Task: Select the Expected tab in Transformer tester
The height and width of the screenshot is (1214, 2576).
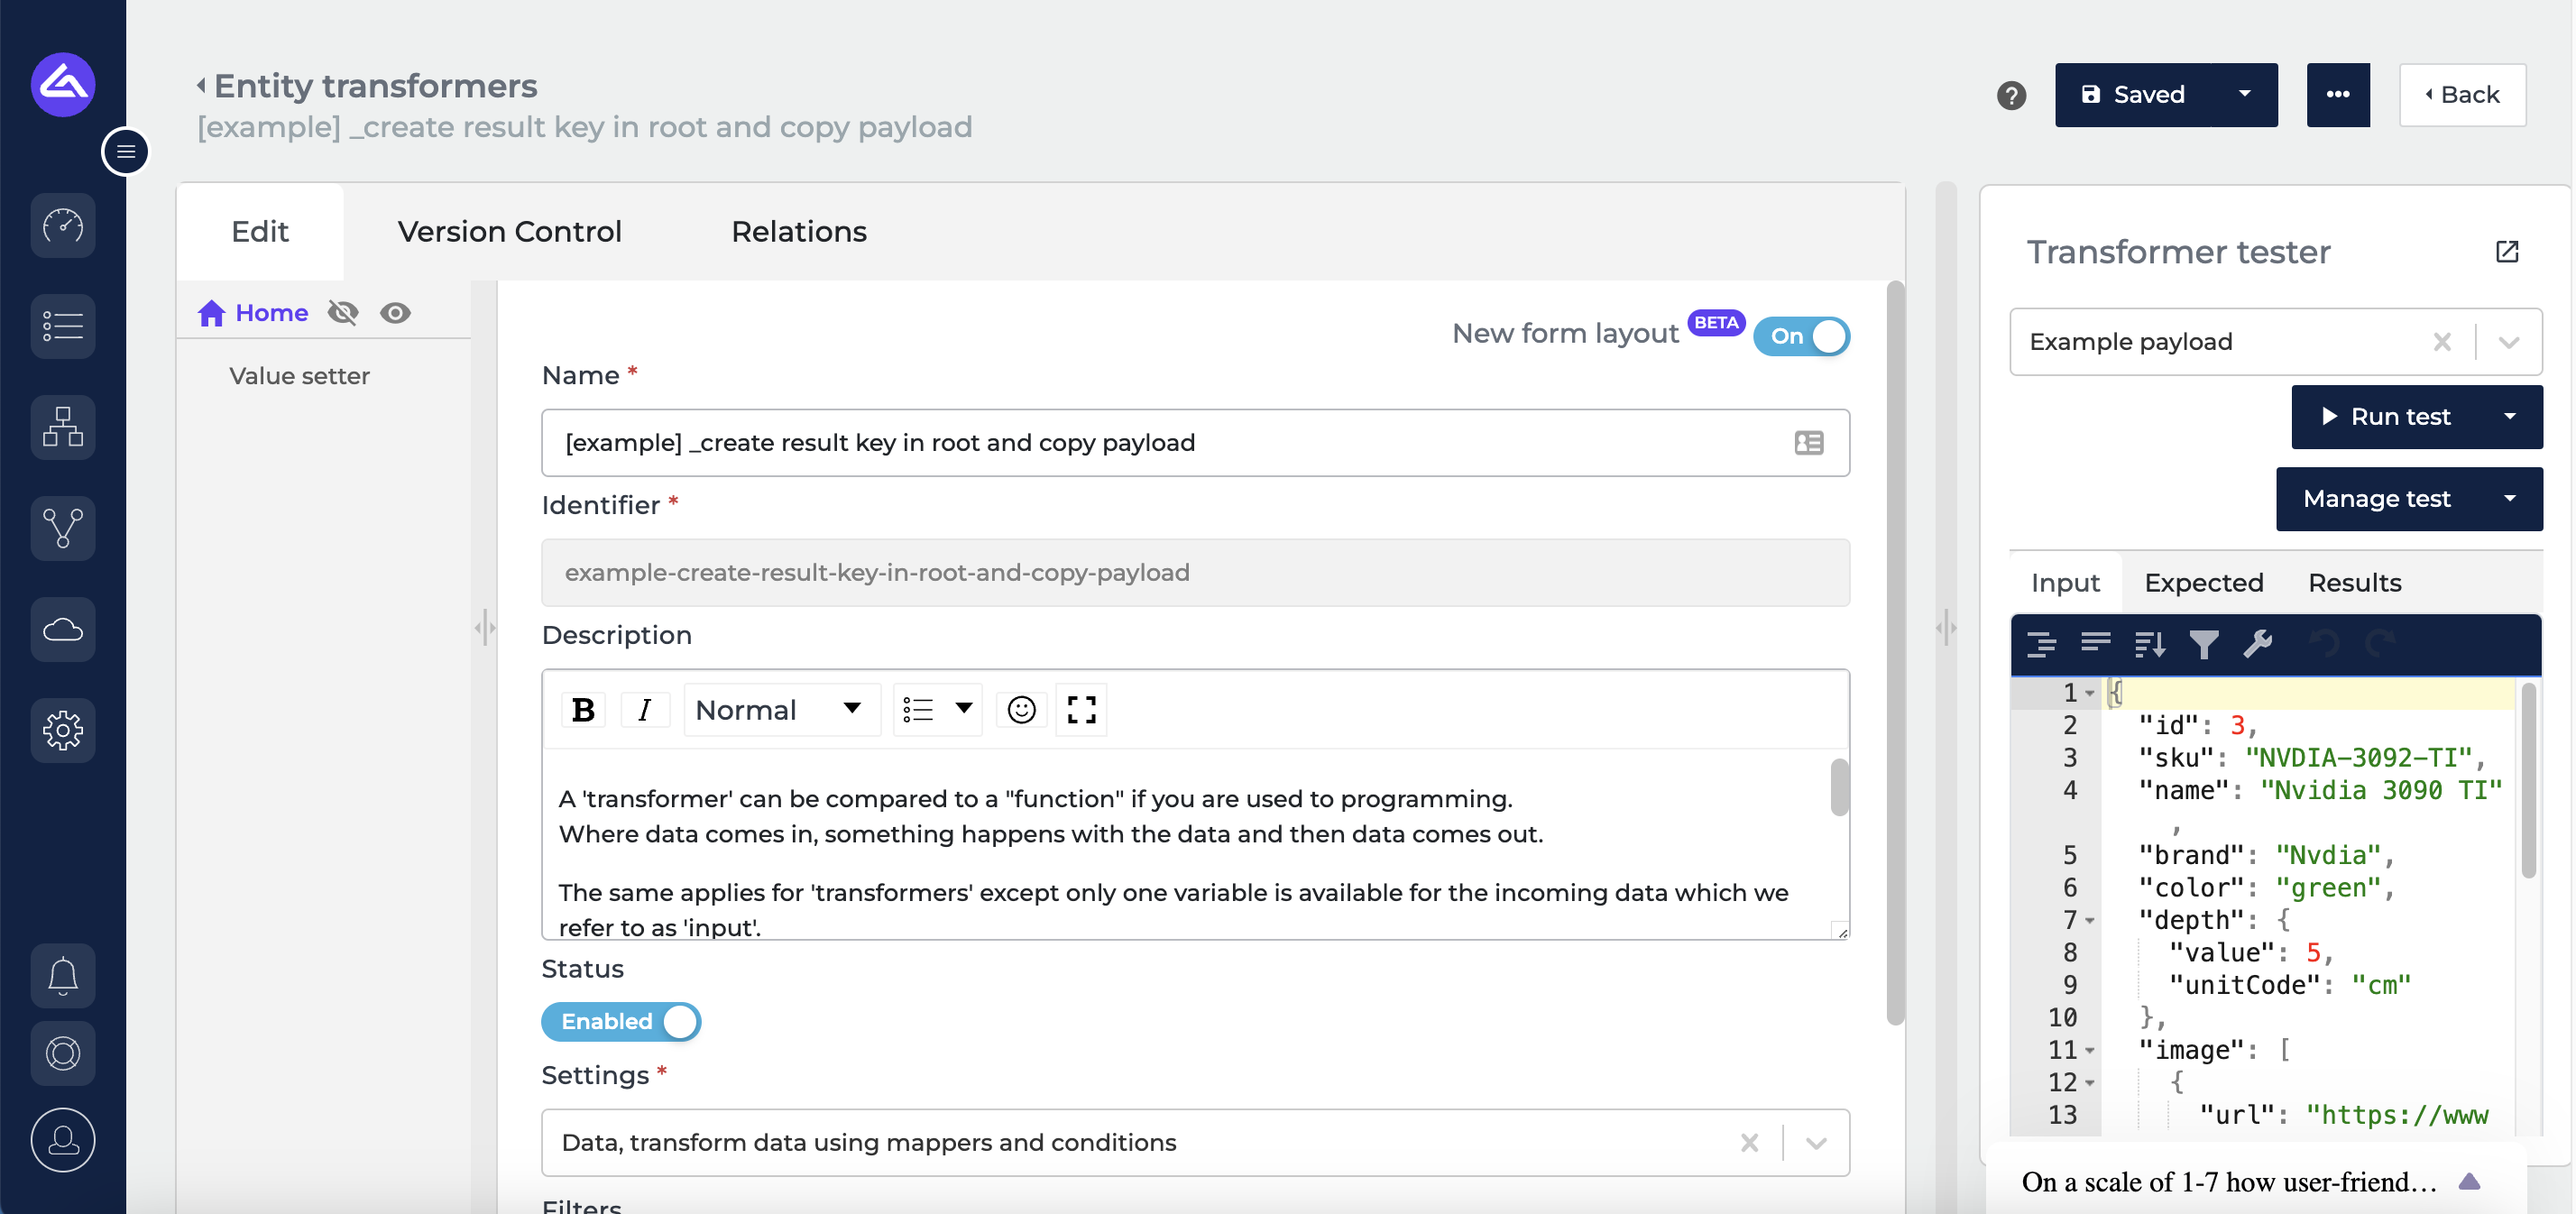Action: 2203,583
